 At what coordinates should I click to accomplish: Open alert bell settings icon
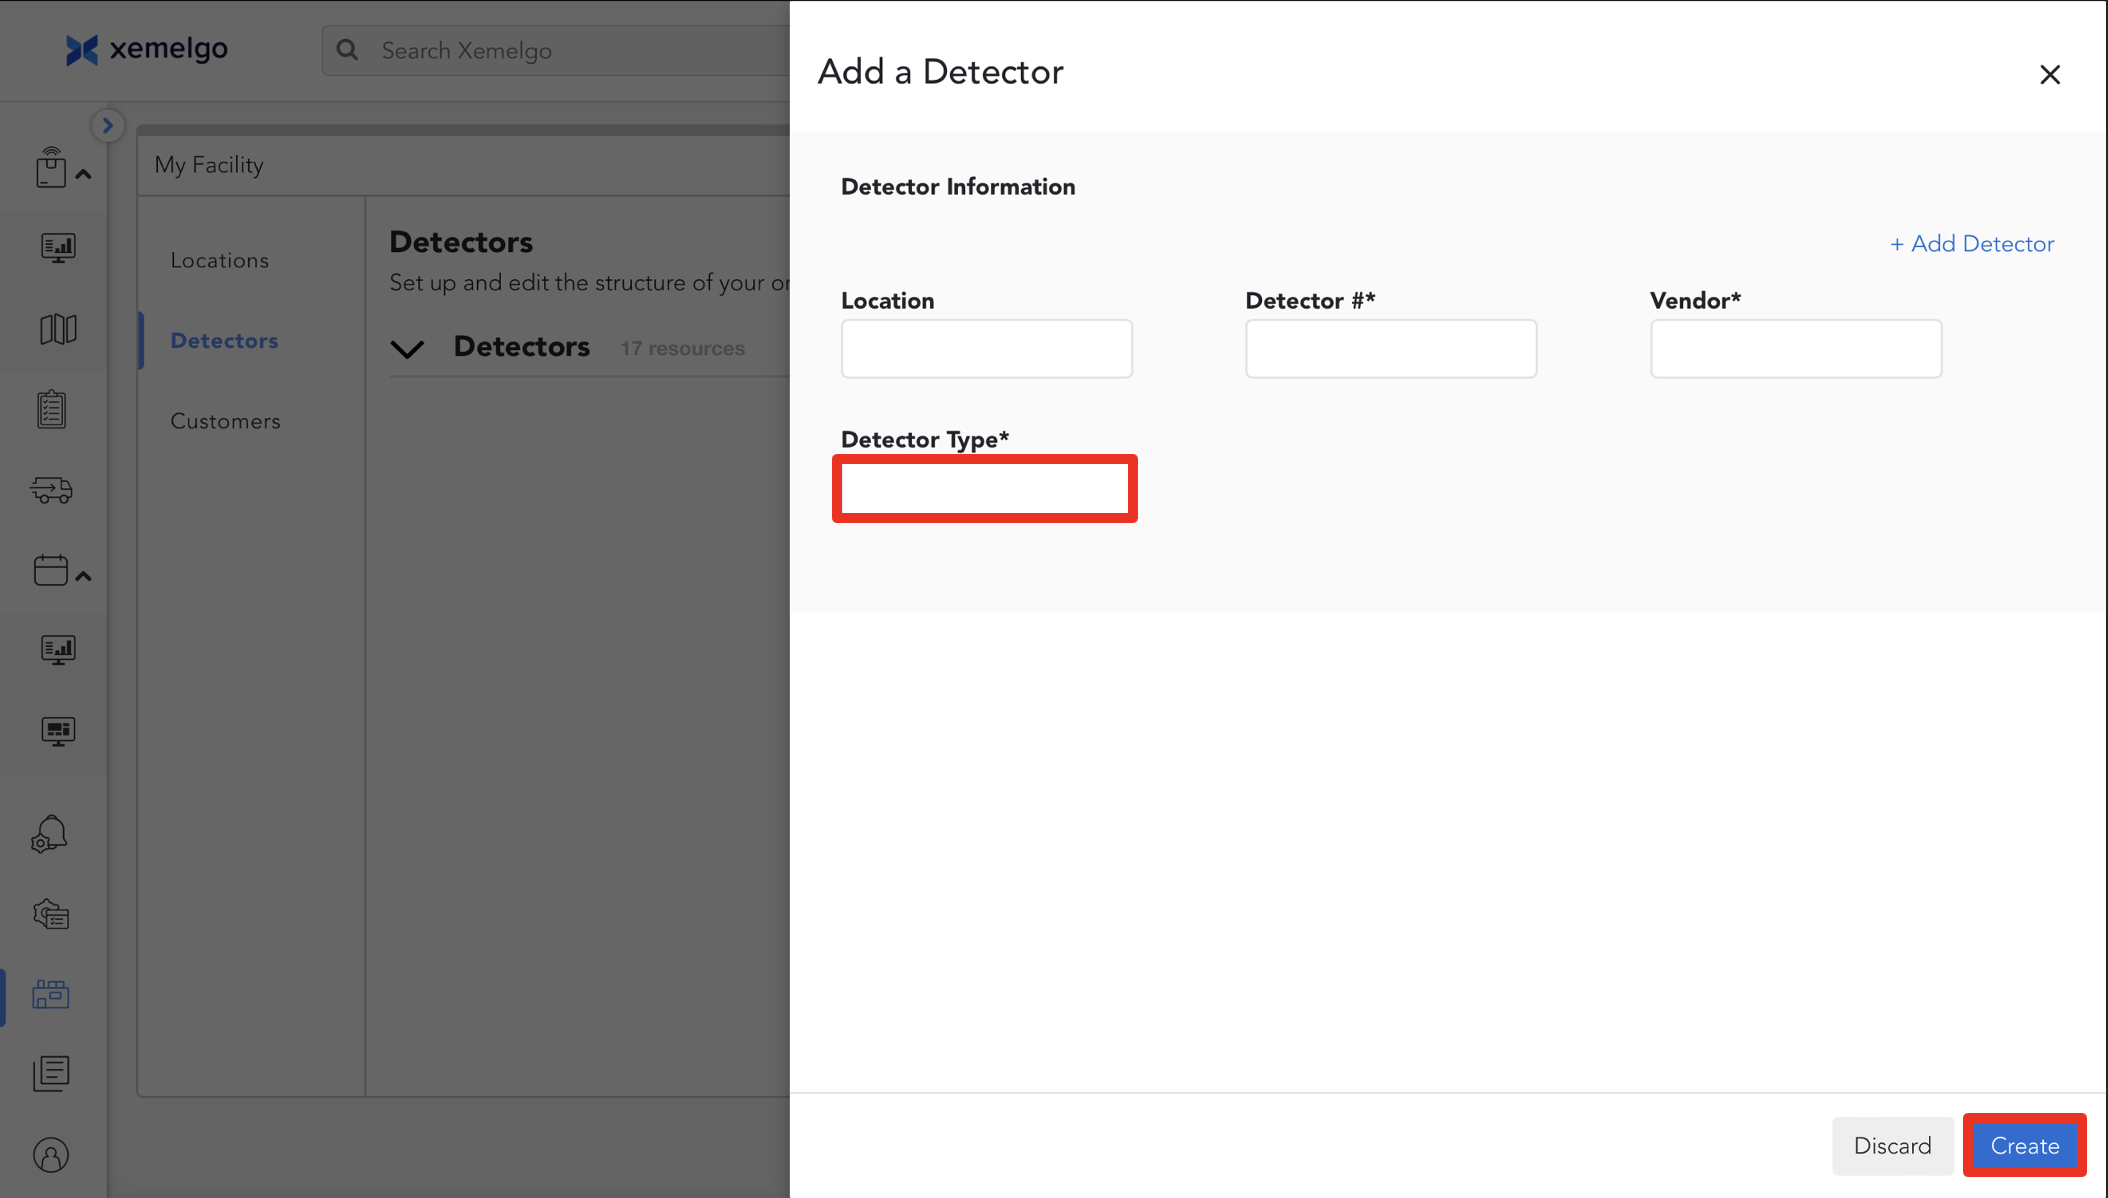coord(50,834)
